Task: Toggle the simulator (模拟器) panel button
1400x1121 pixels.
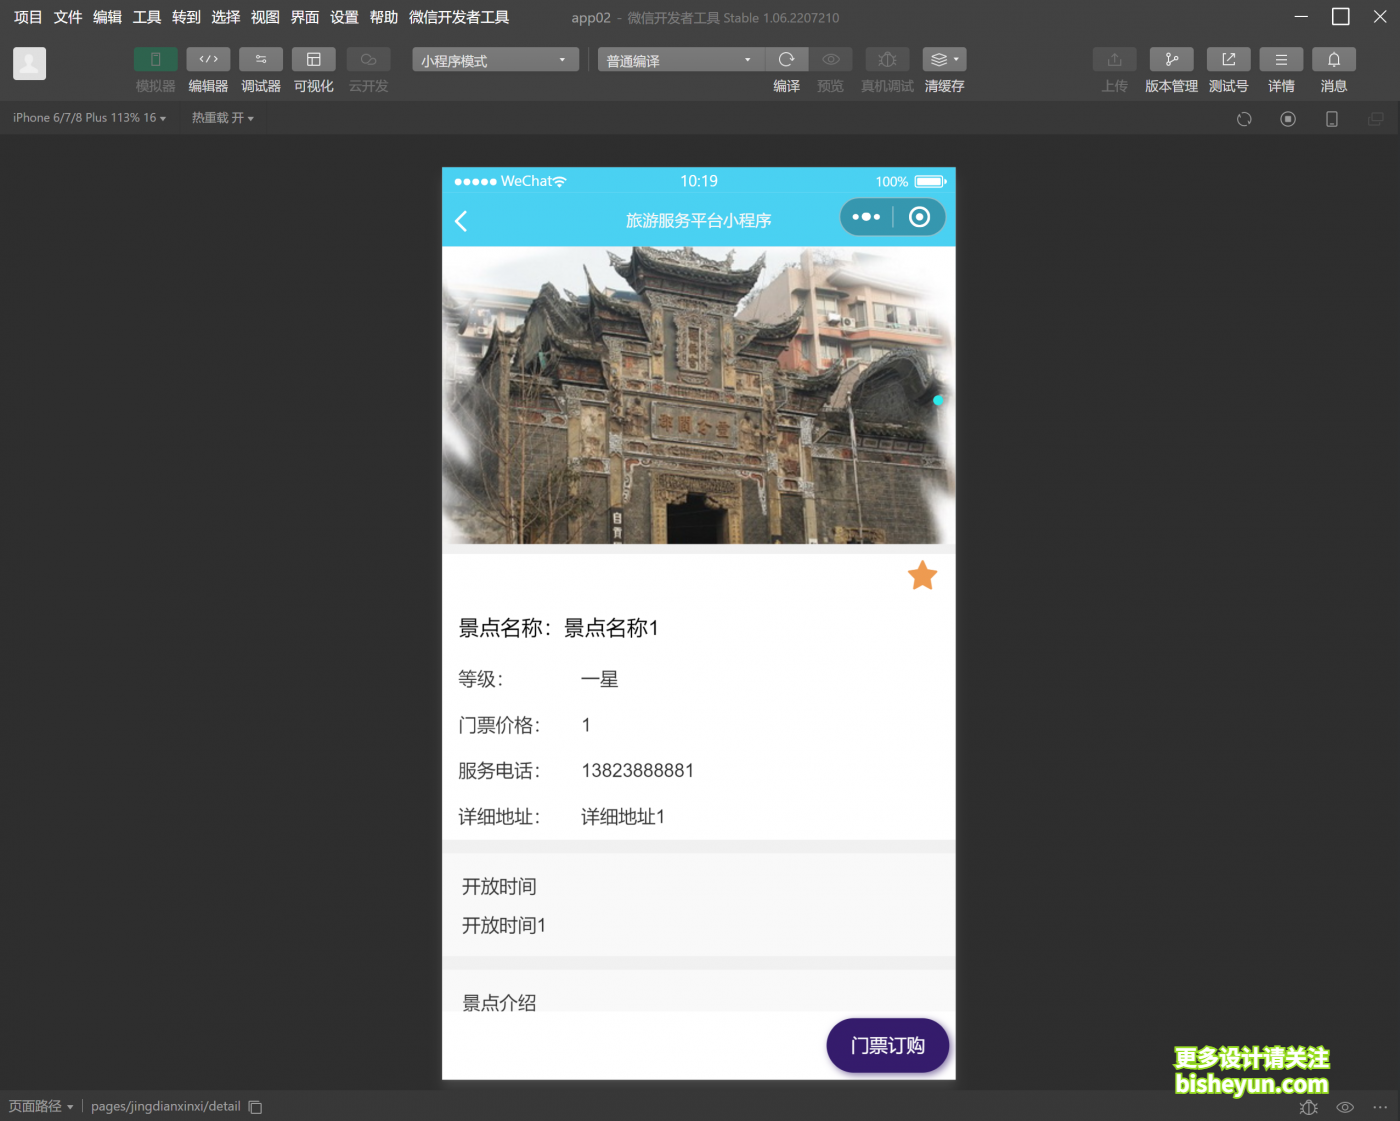Action: (x=155, y=60)
